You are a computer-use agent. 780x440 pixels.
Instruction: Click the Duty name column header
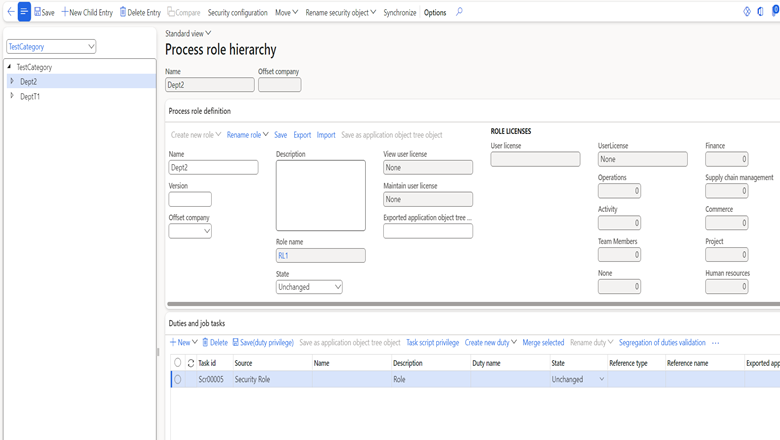click(x=486, y=363)
